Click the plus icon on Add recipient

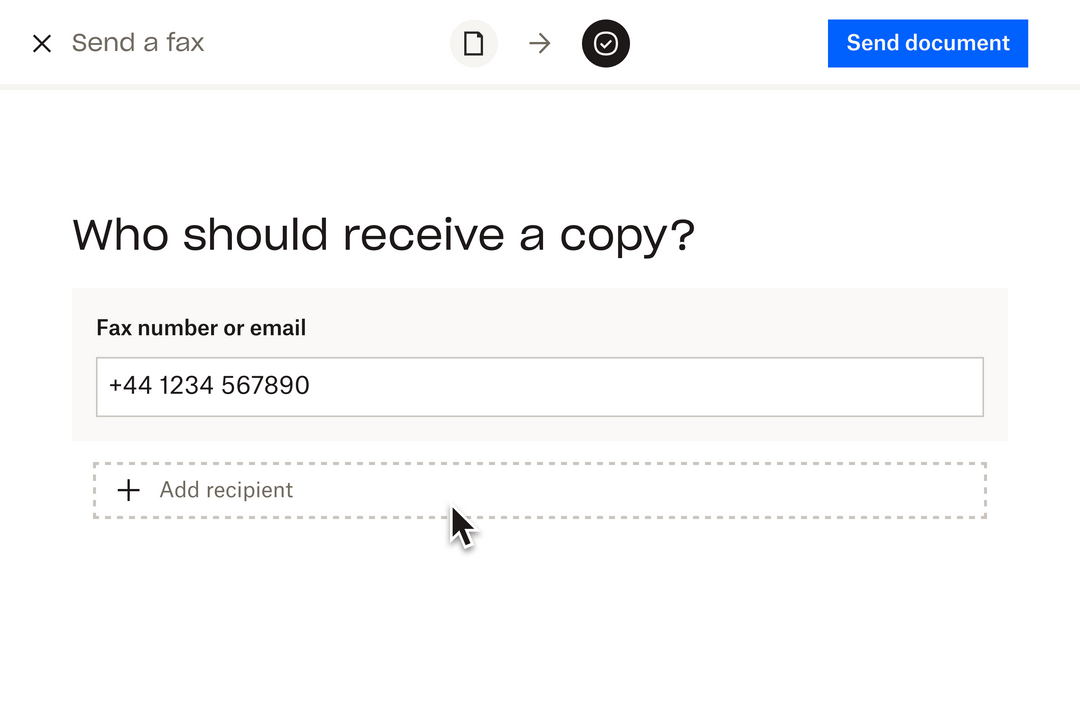tap(128, 490)
